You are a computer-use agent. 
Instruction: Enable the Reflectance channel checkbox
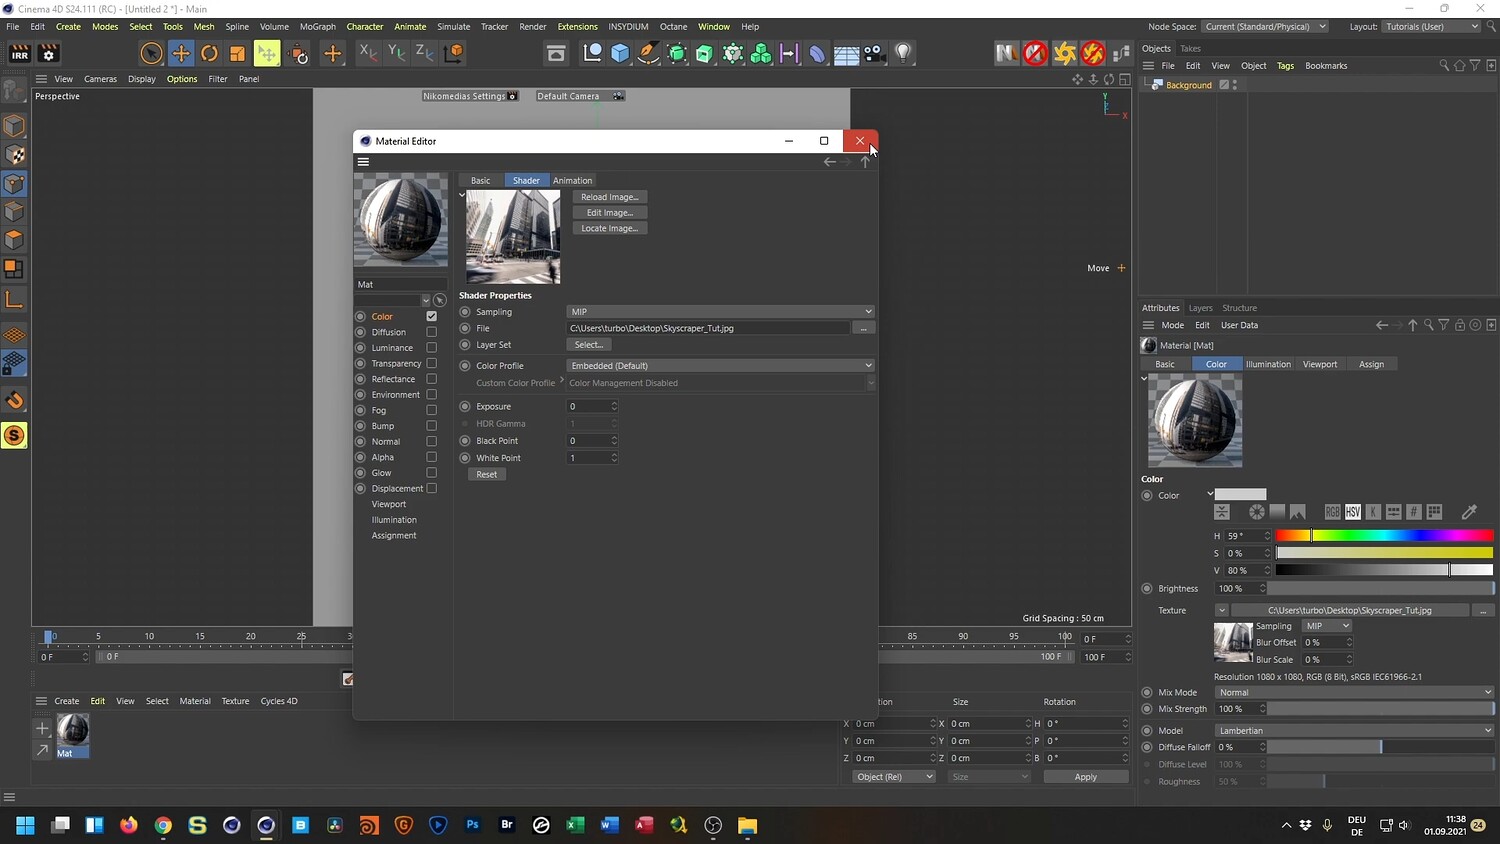[x=431, y=379]
